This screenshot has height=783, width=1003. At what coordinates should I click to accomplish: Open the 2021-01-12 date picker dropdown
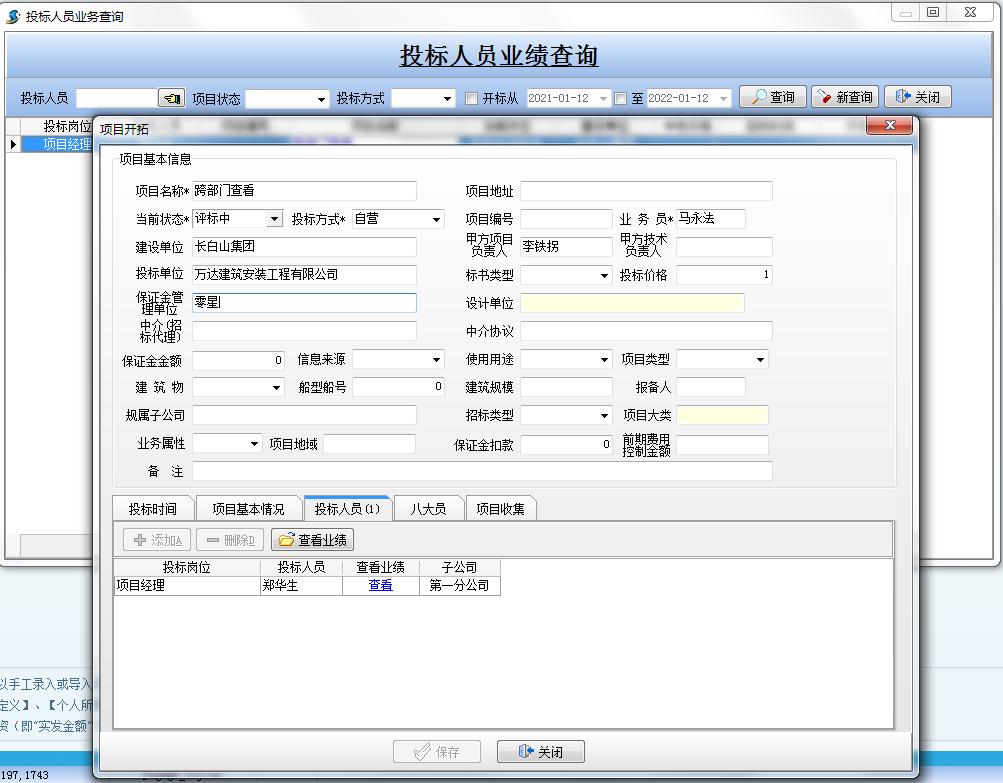(x=602, y=98)
